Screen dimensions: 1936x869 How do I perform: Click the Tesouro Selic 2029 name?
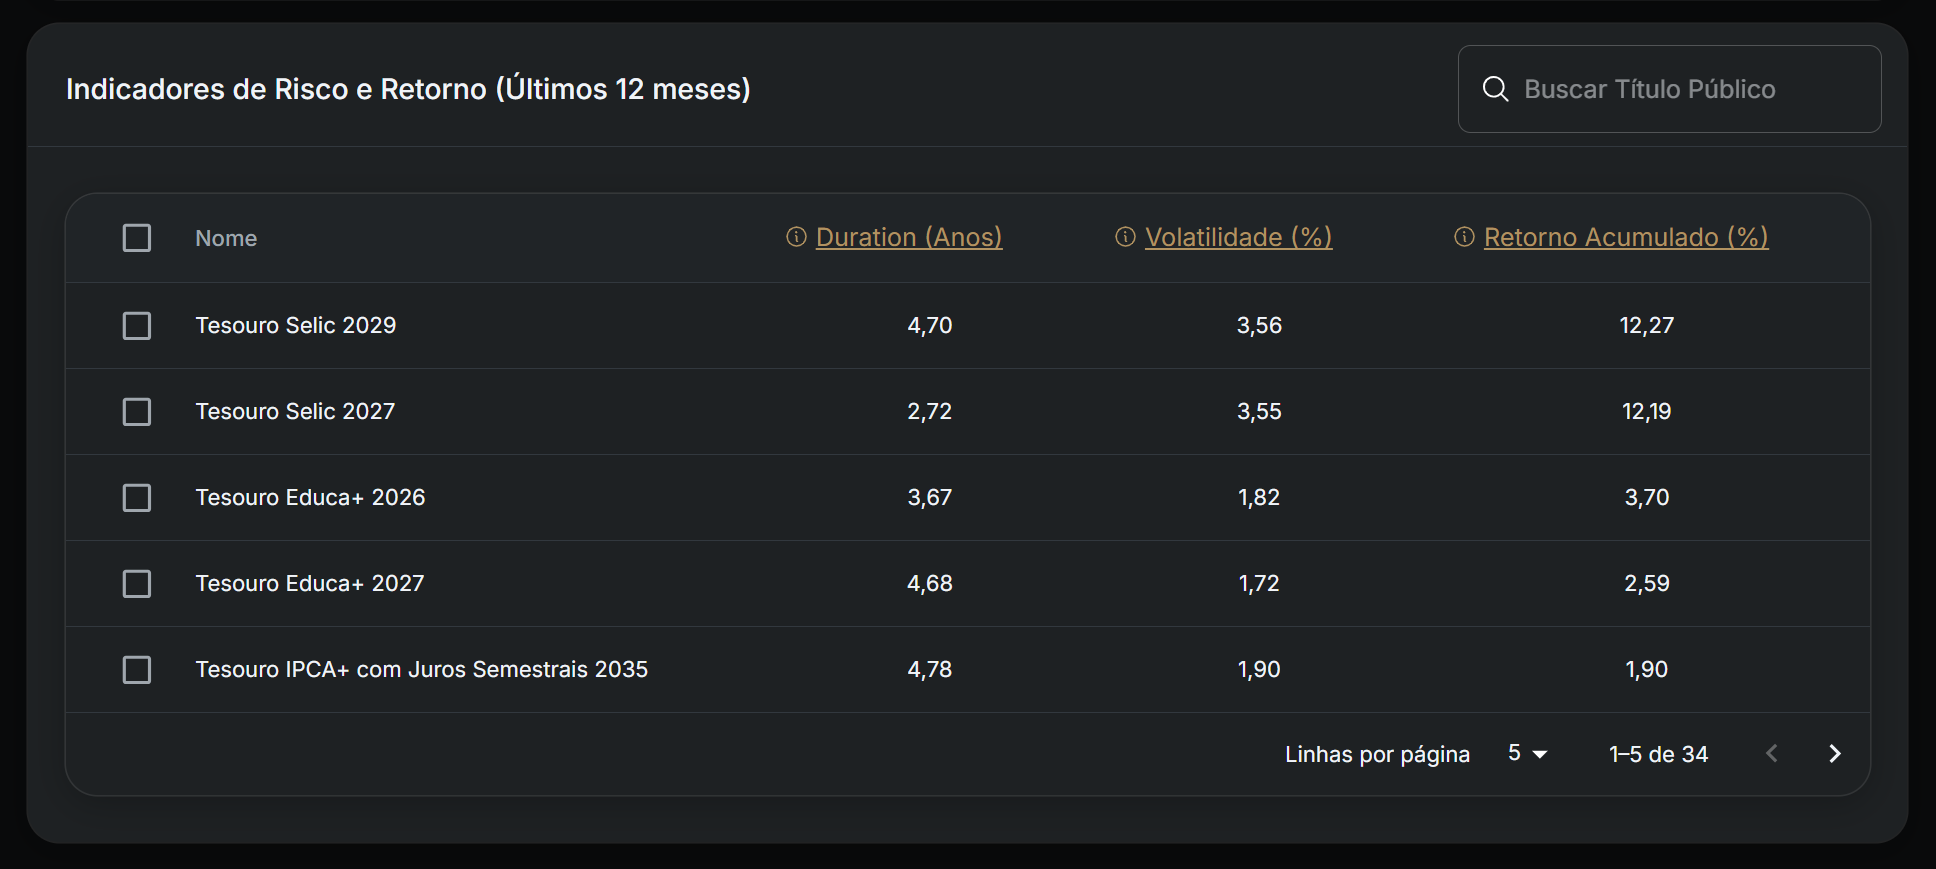tap(295, 326)
